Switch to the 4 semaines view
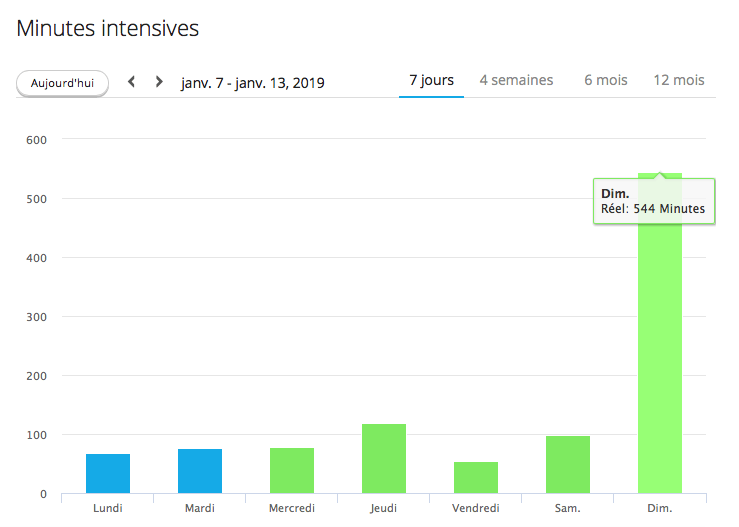 [x=516, y=80]
